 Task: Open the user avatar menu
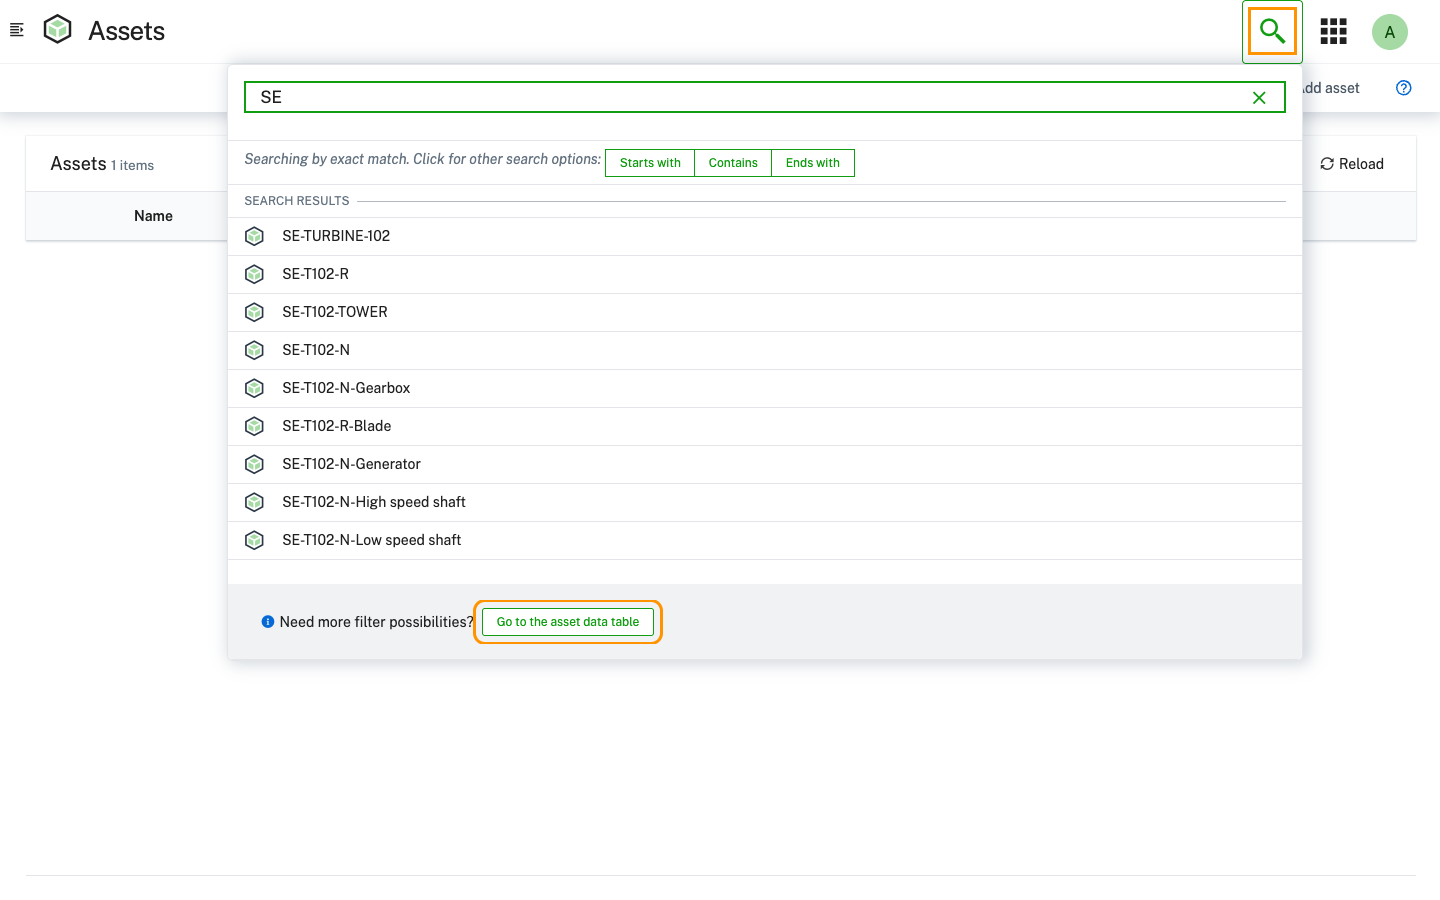[1389, 32]
